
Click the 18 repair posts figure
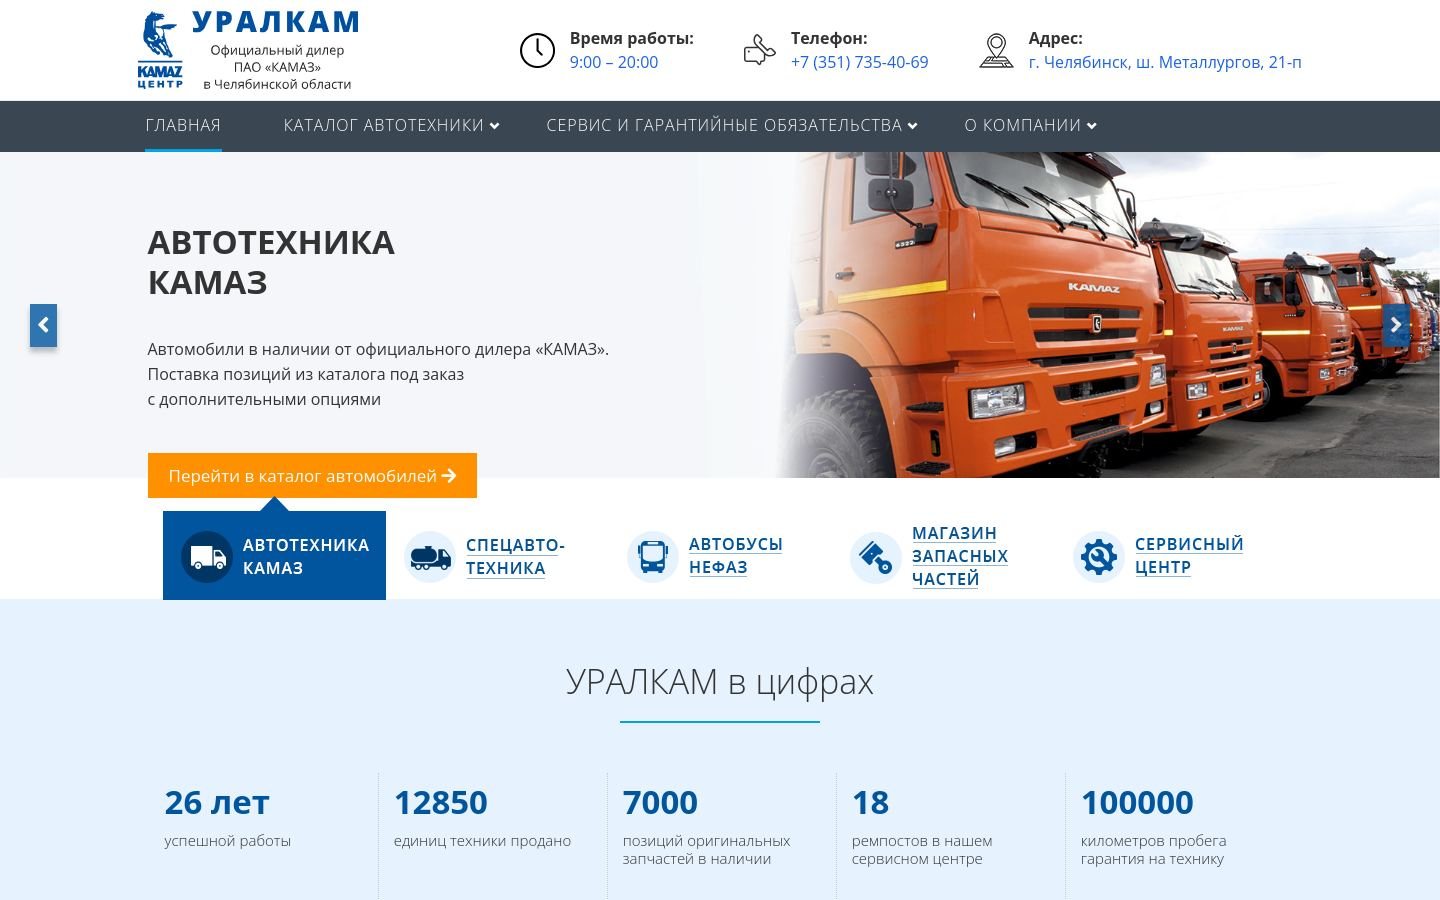click(x=870, y=802)
